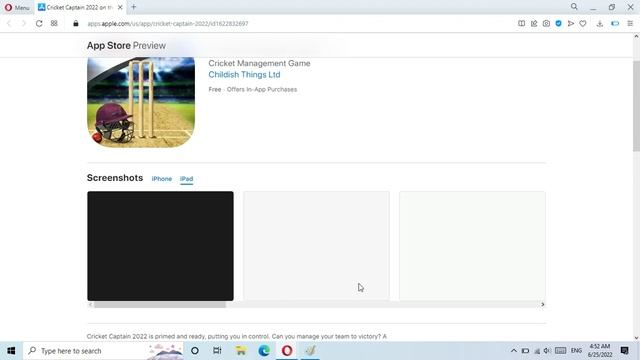Click the page vertical scrollbar thumb
The width and height of the screenshot is (640, 360).
636,106
